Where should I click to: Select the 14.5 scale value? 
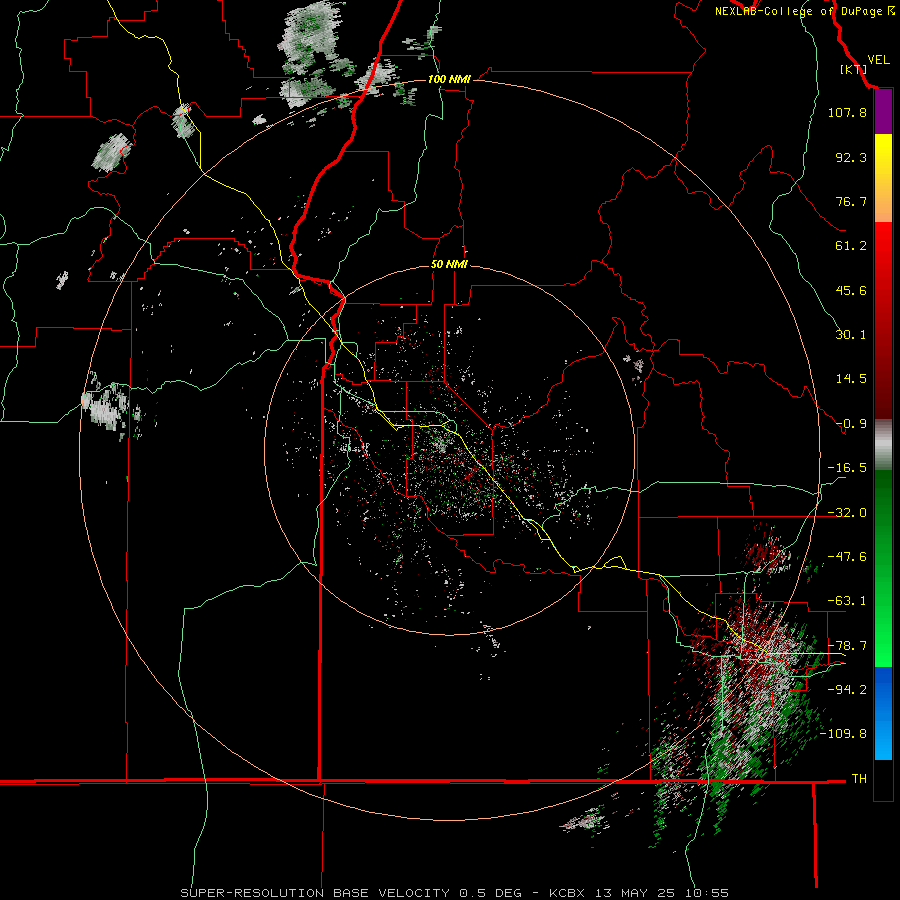(x=851, y=379)
